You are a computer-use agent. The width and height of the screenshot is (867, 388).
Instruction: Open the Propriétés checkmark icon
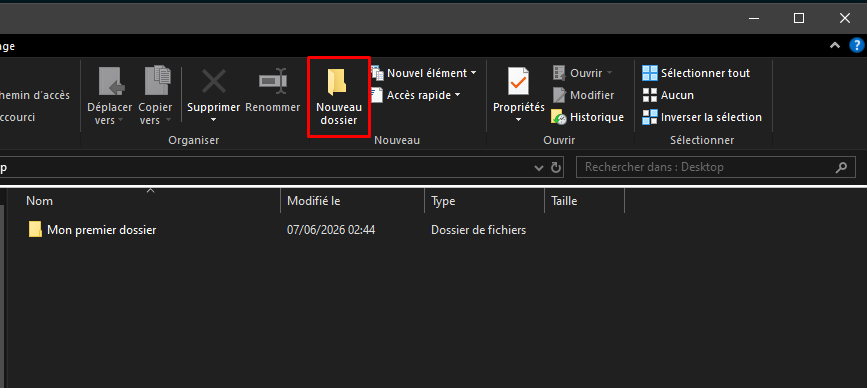point(519,82)
